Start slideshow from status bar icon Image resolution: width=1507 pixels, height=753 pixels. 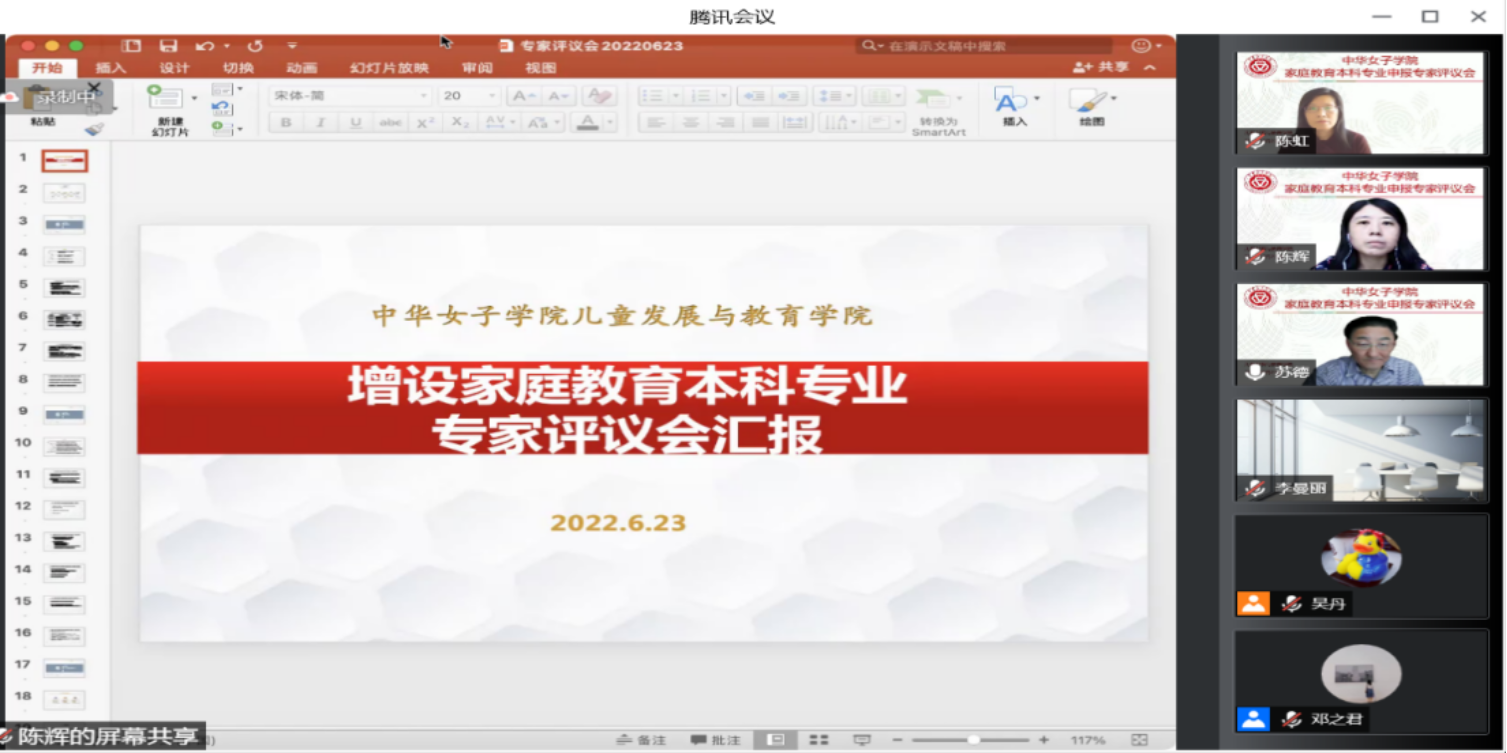[x=862, y=740]
